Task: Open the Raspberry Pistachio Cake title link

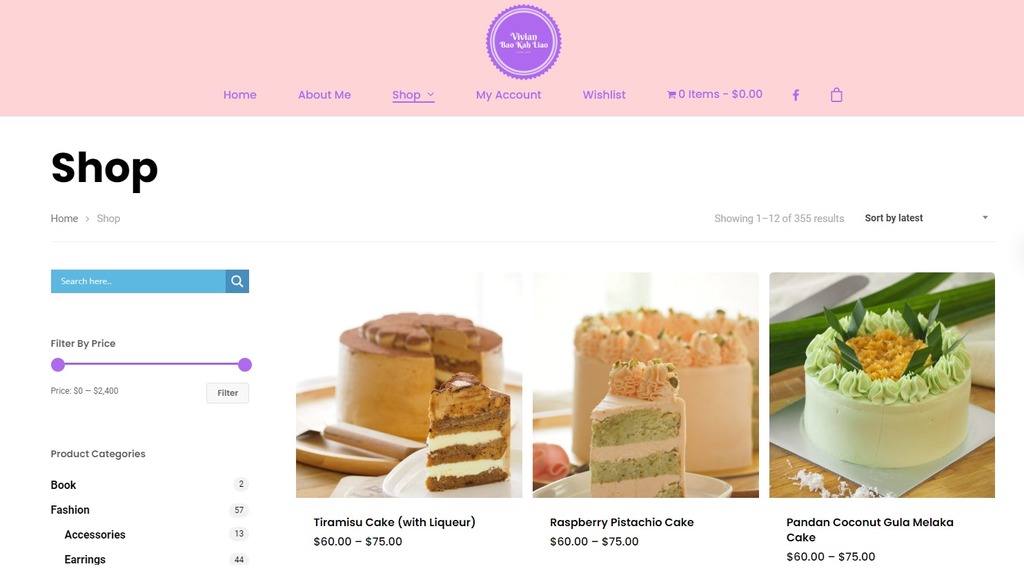Action: 622,522
